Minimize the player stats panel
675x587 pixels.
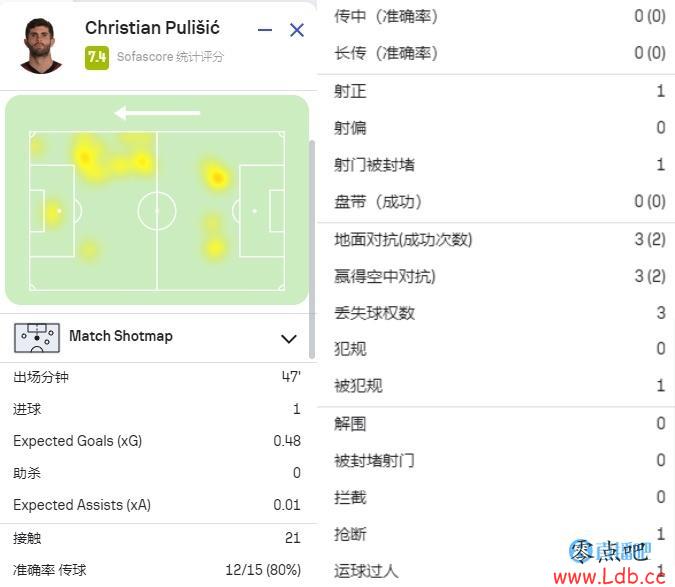tap(265, 30)
